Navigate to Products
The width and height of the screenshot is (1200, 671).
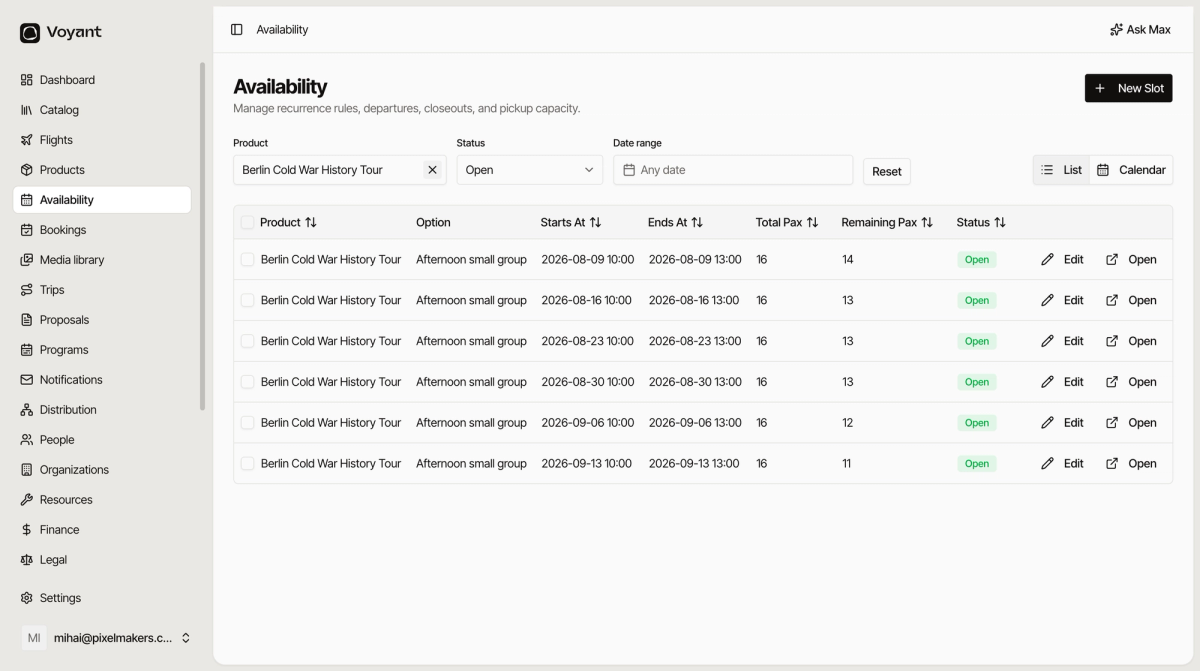(102, 170)
